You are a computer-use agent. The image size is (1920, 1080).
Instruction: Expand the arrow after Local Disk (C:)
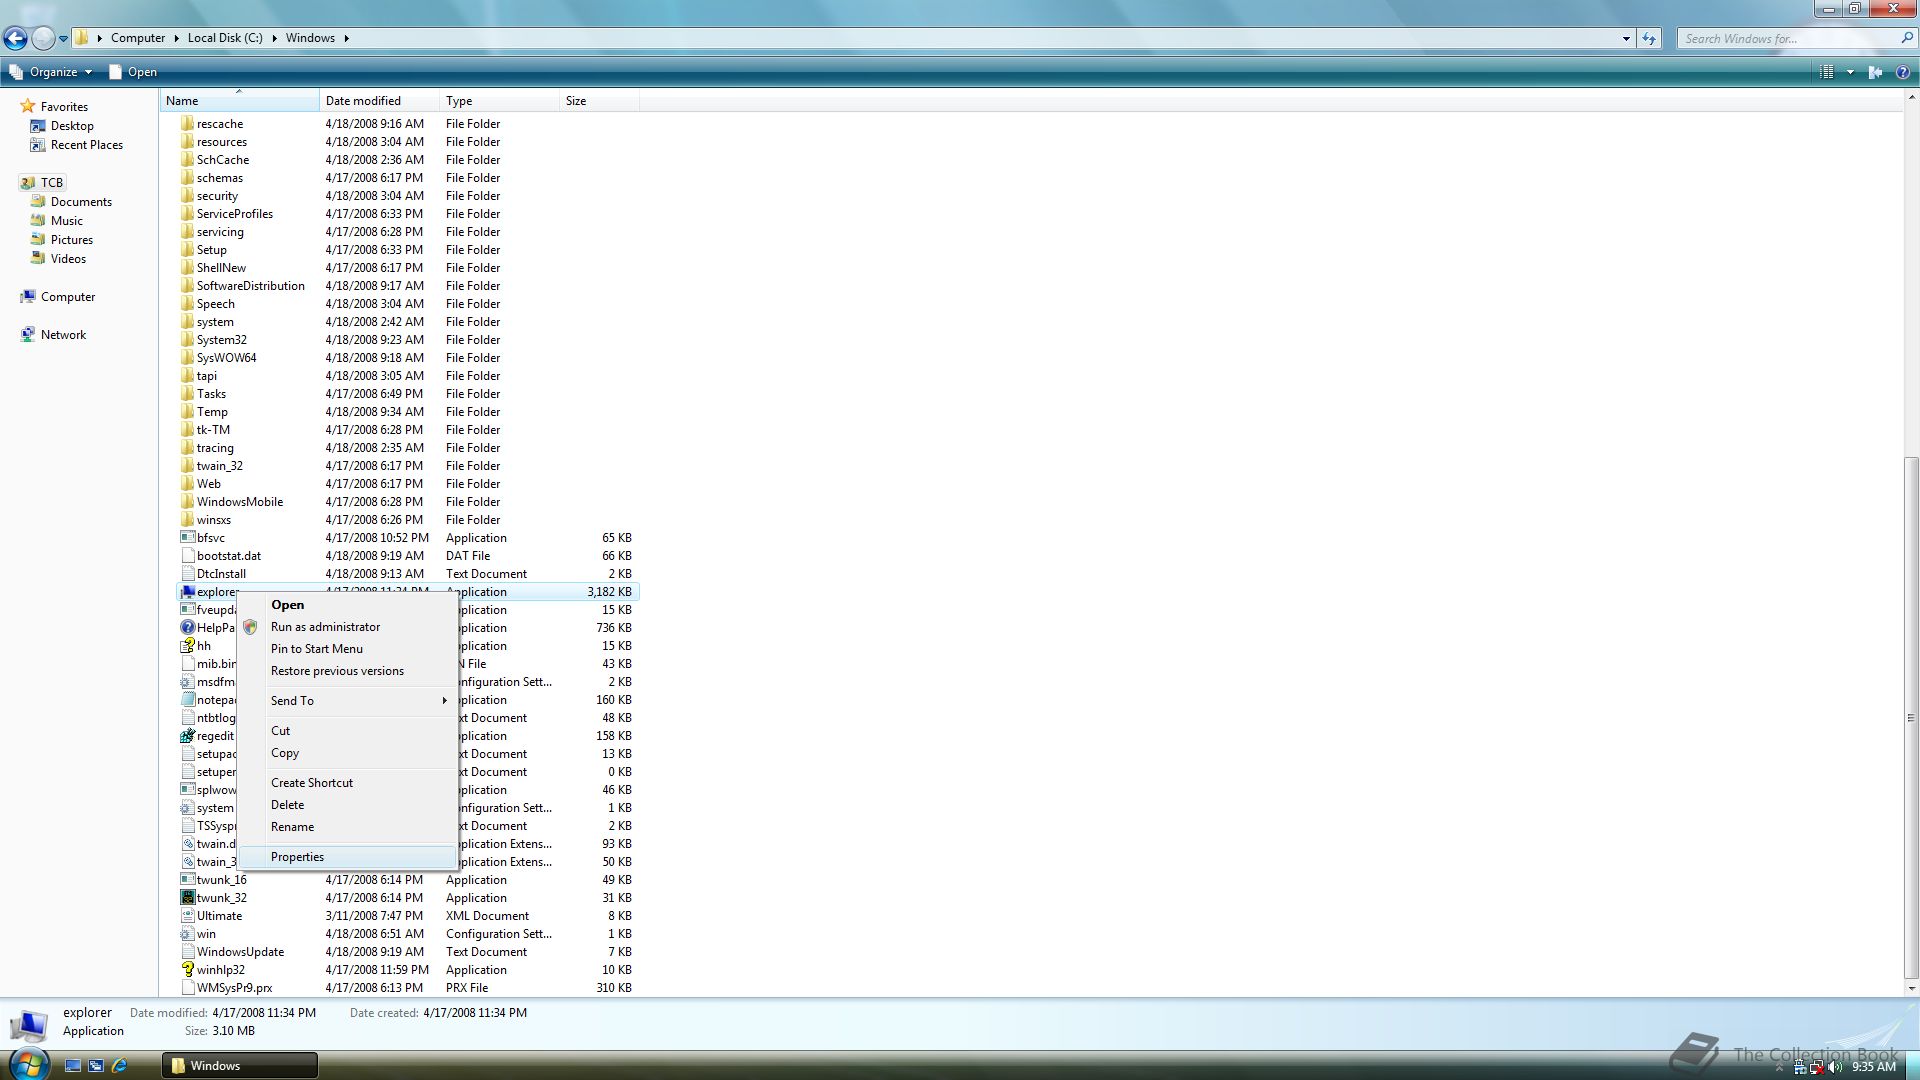[274, 38]
